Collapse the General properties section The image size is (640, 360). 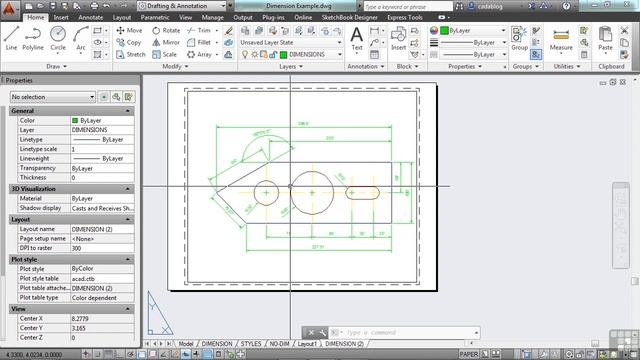(x=128, y=111)
